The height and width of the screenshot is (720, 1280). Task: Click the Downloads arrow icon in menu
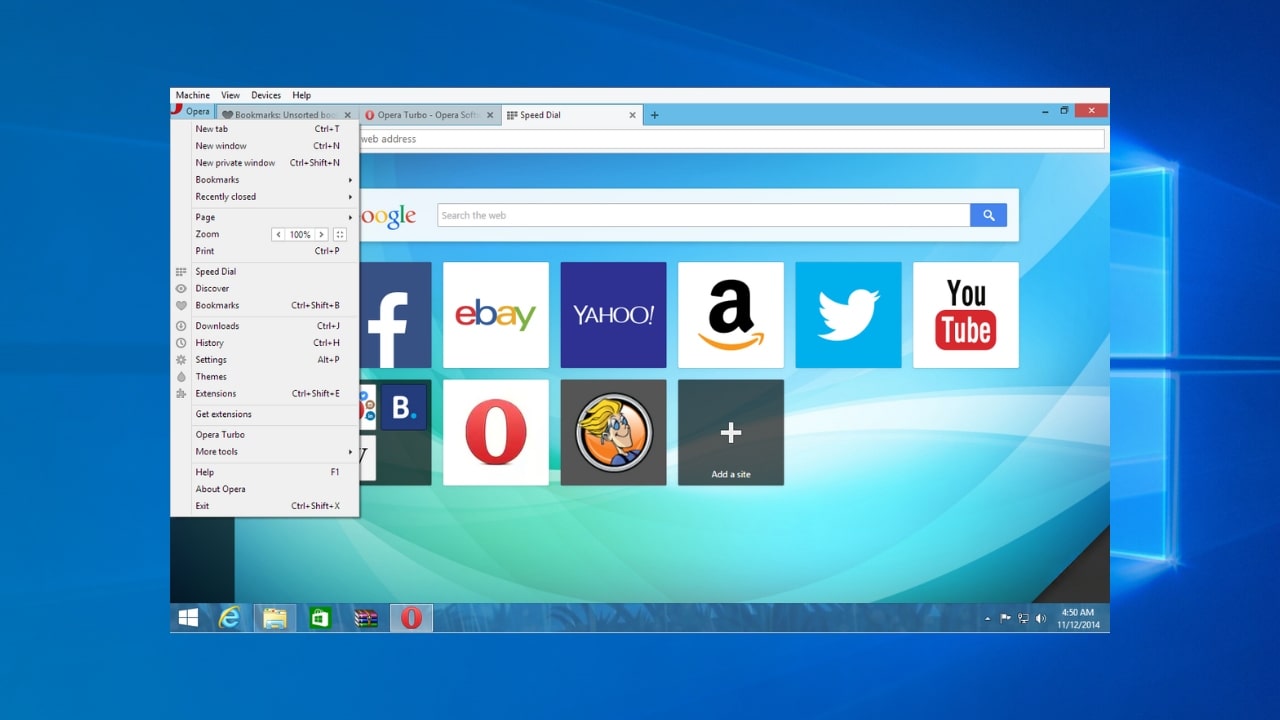click(181, 326)
